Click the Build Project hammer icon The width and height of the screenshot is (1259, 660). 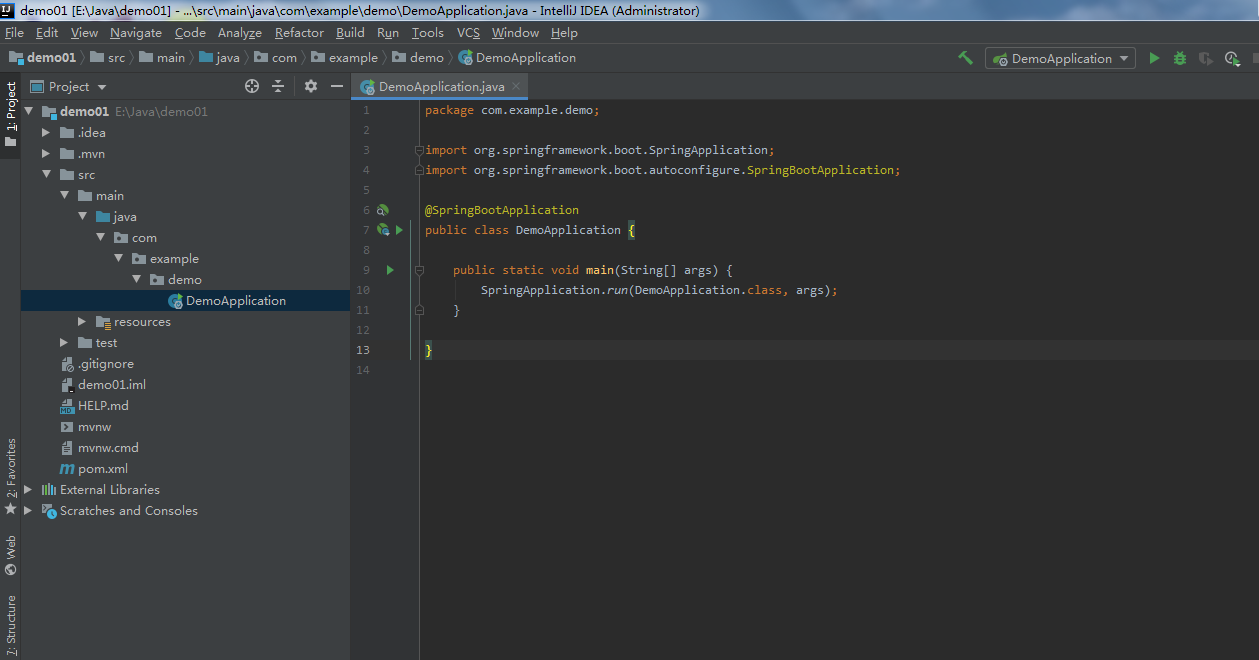click(x=964, y=58)
